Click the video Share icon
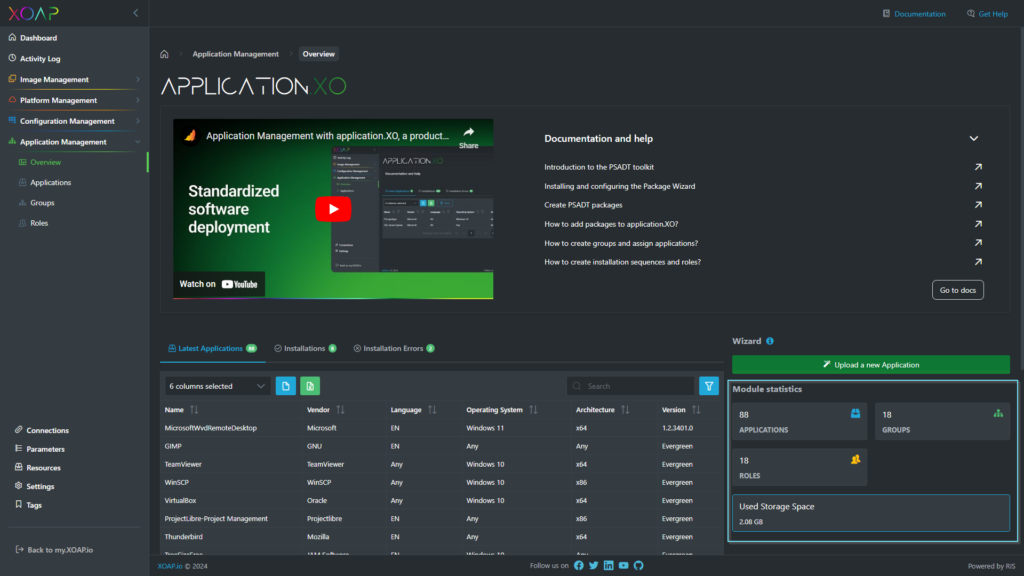1024x576 pixels. pyautogui.click(x=468, y=138)
